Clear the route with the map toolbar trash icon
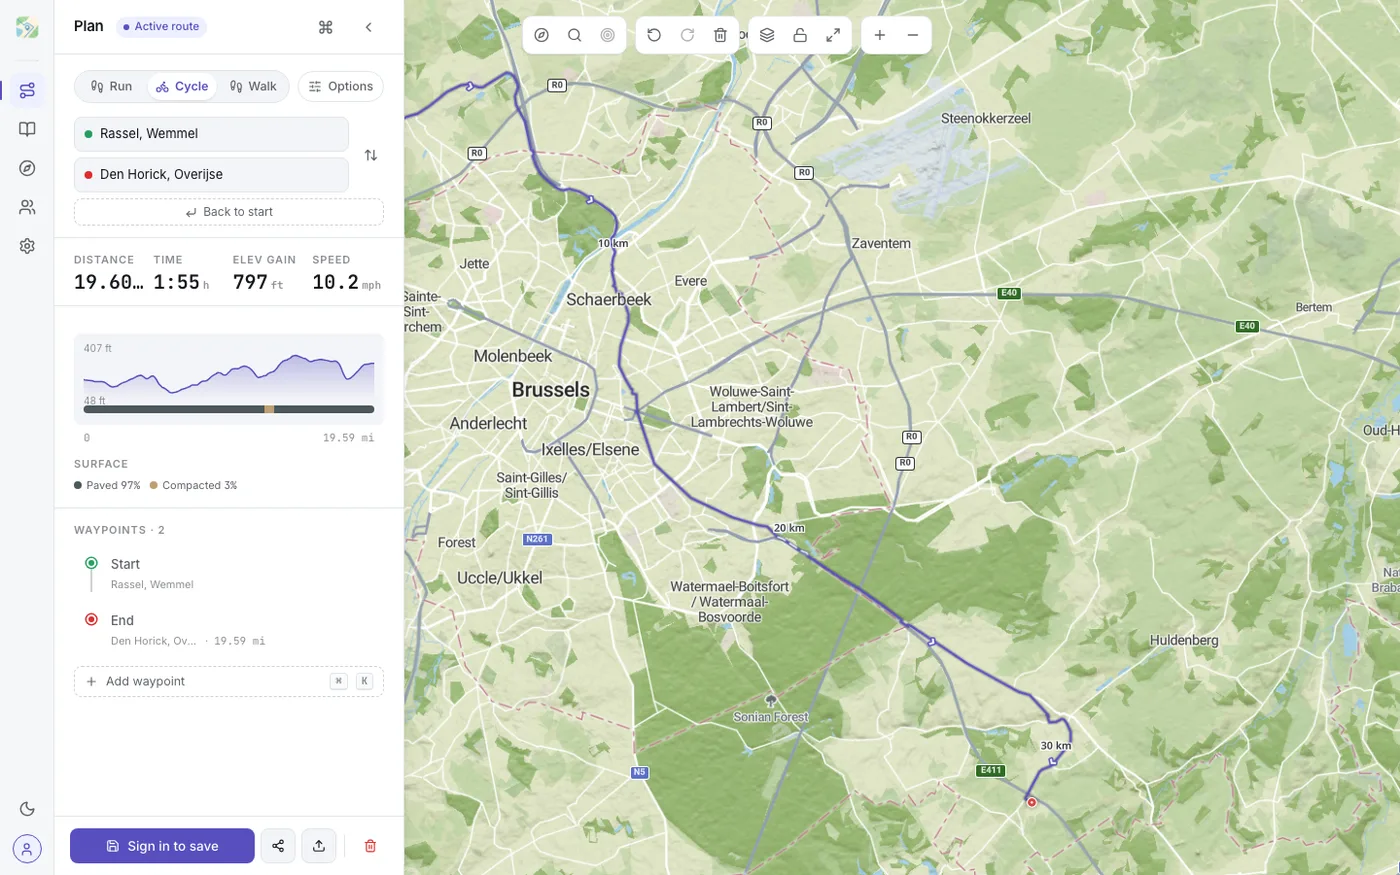The width and height of the screenshot is (1400, 875). [720, 35]
